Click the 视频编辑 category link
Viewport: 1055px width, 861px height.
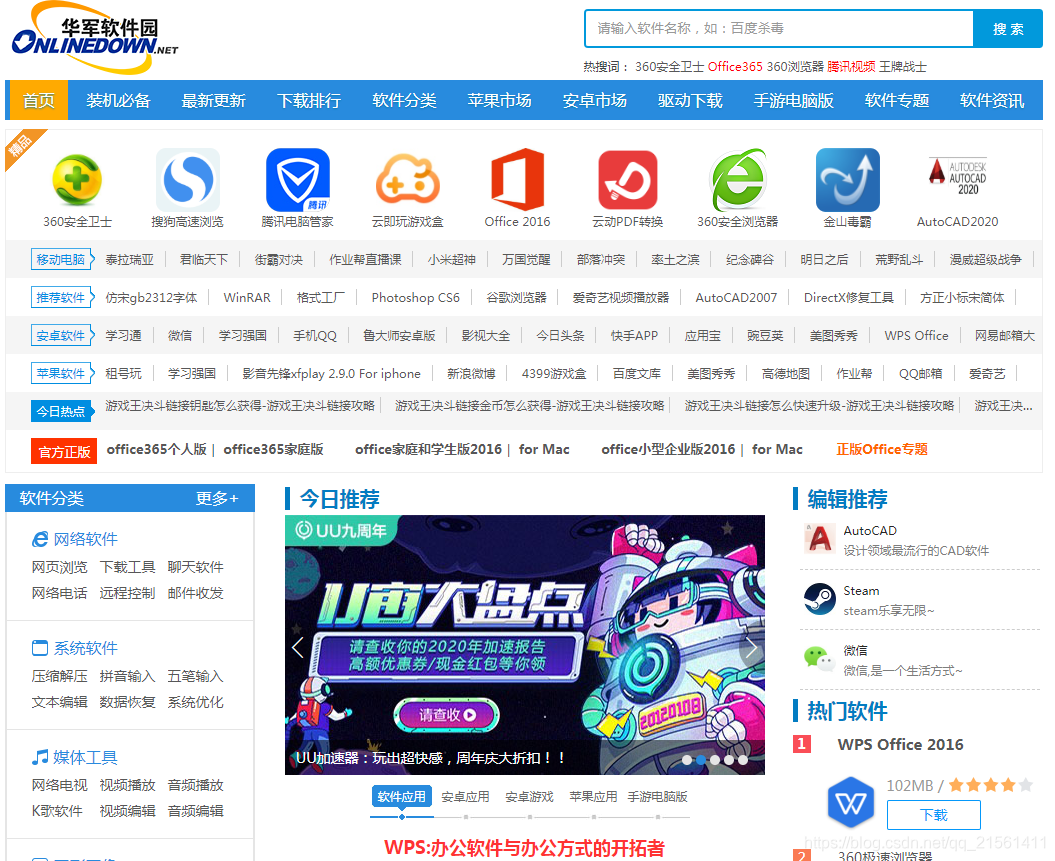tap(127, 811)
